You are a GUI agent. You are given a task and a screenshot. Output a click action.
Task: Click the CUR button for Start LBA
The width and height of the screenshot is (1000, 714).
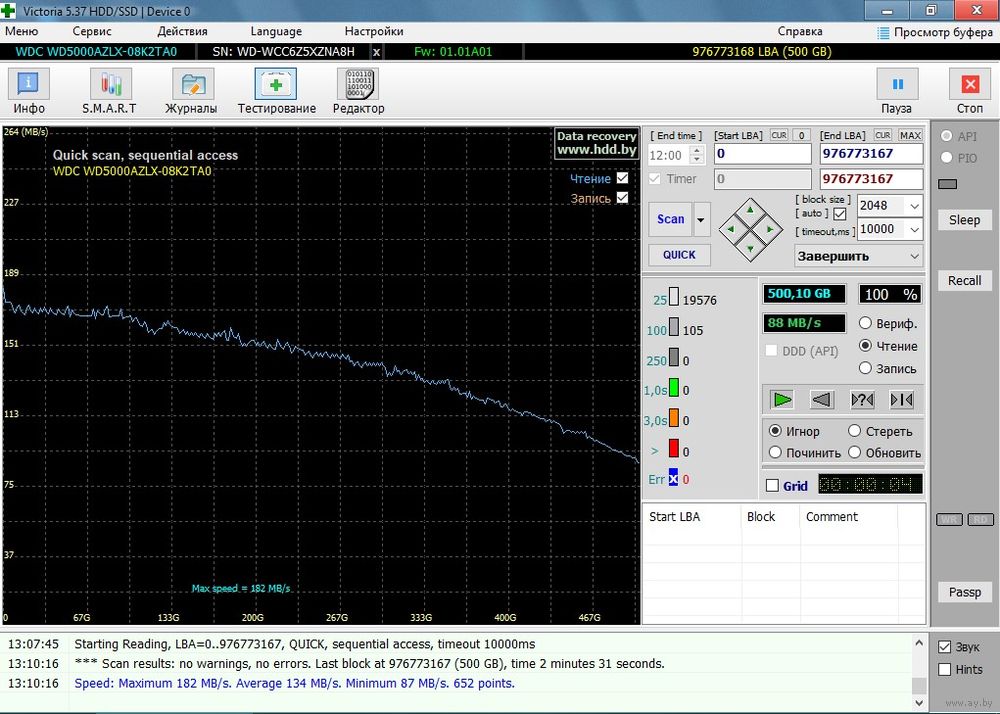tap(779, 135)
